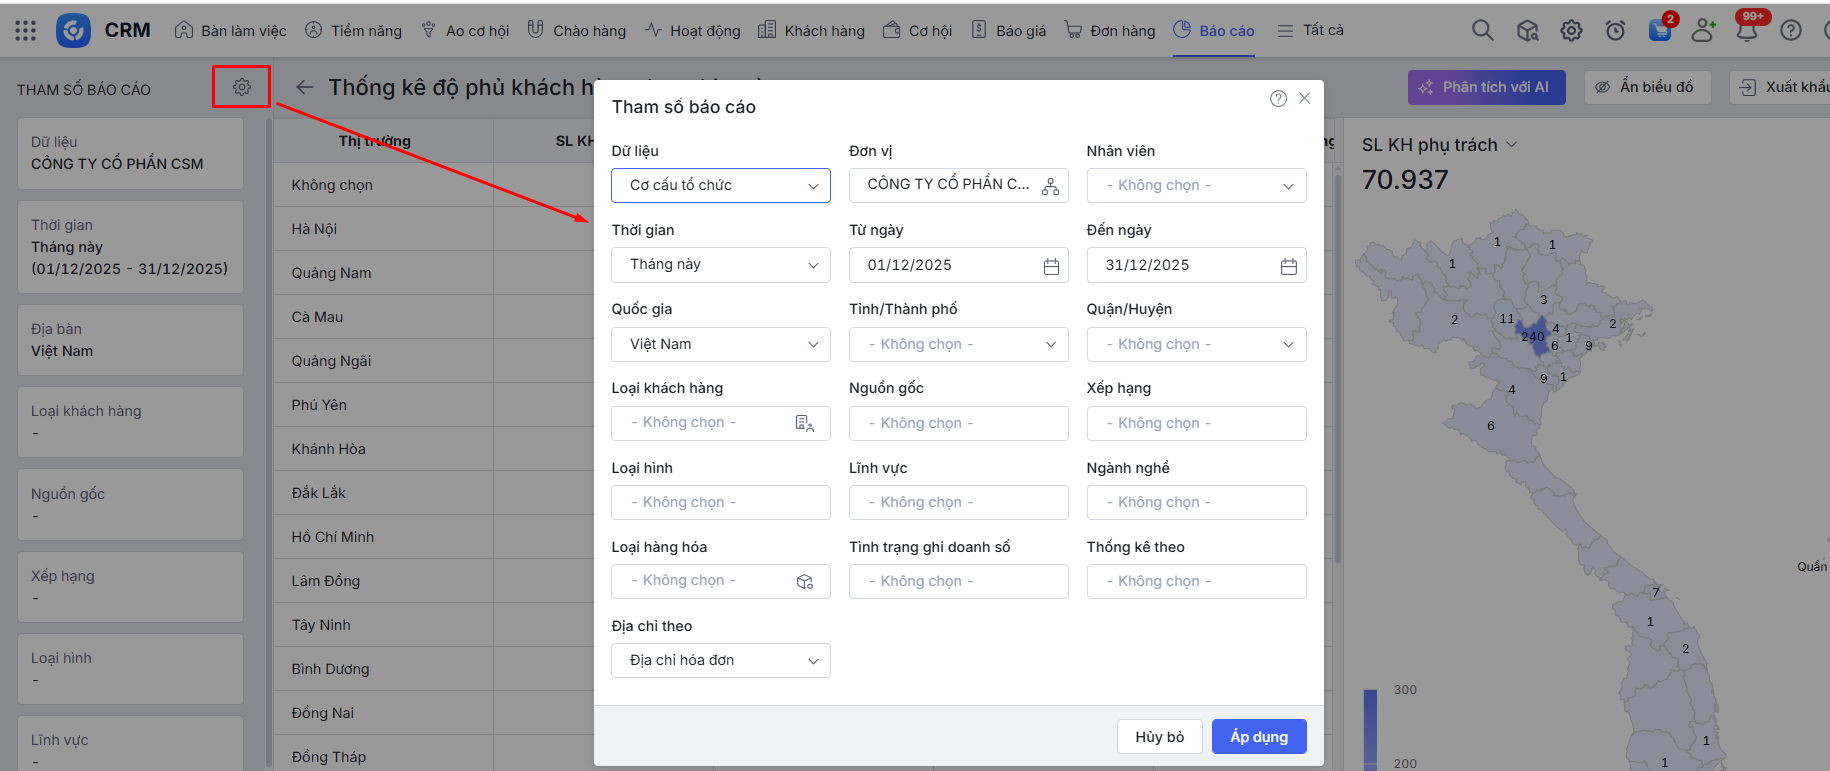Open the notifications bell icon
This screenshot has height=771, width=1830.
(1746, 31)
